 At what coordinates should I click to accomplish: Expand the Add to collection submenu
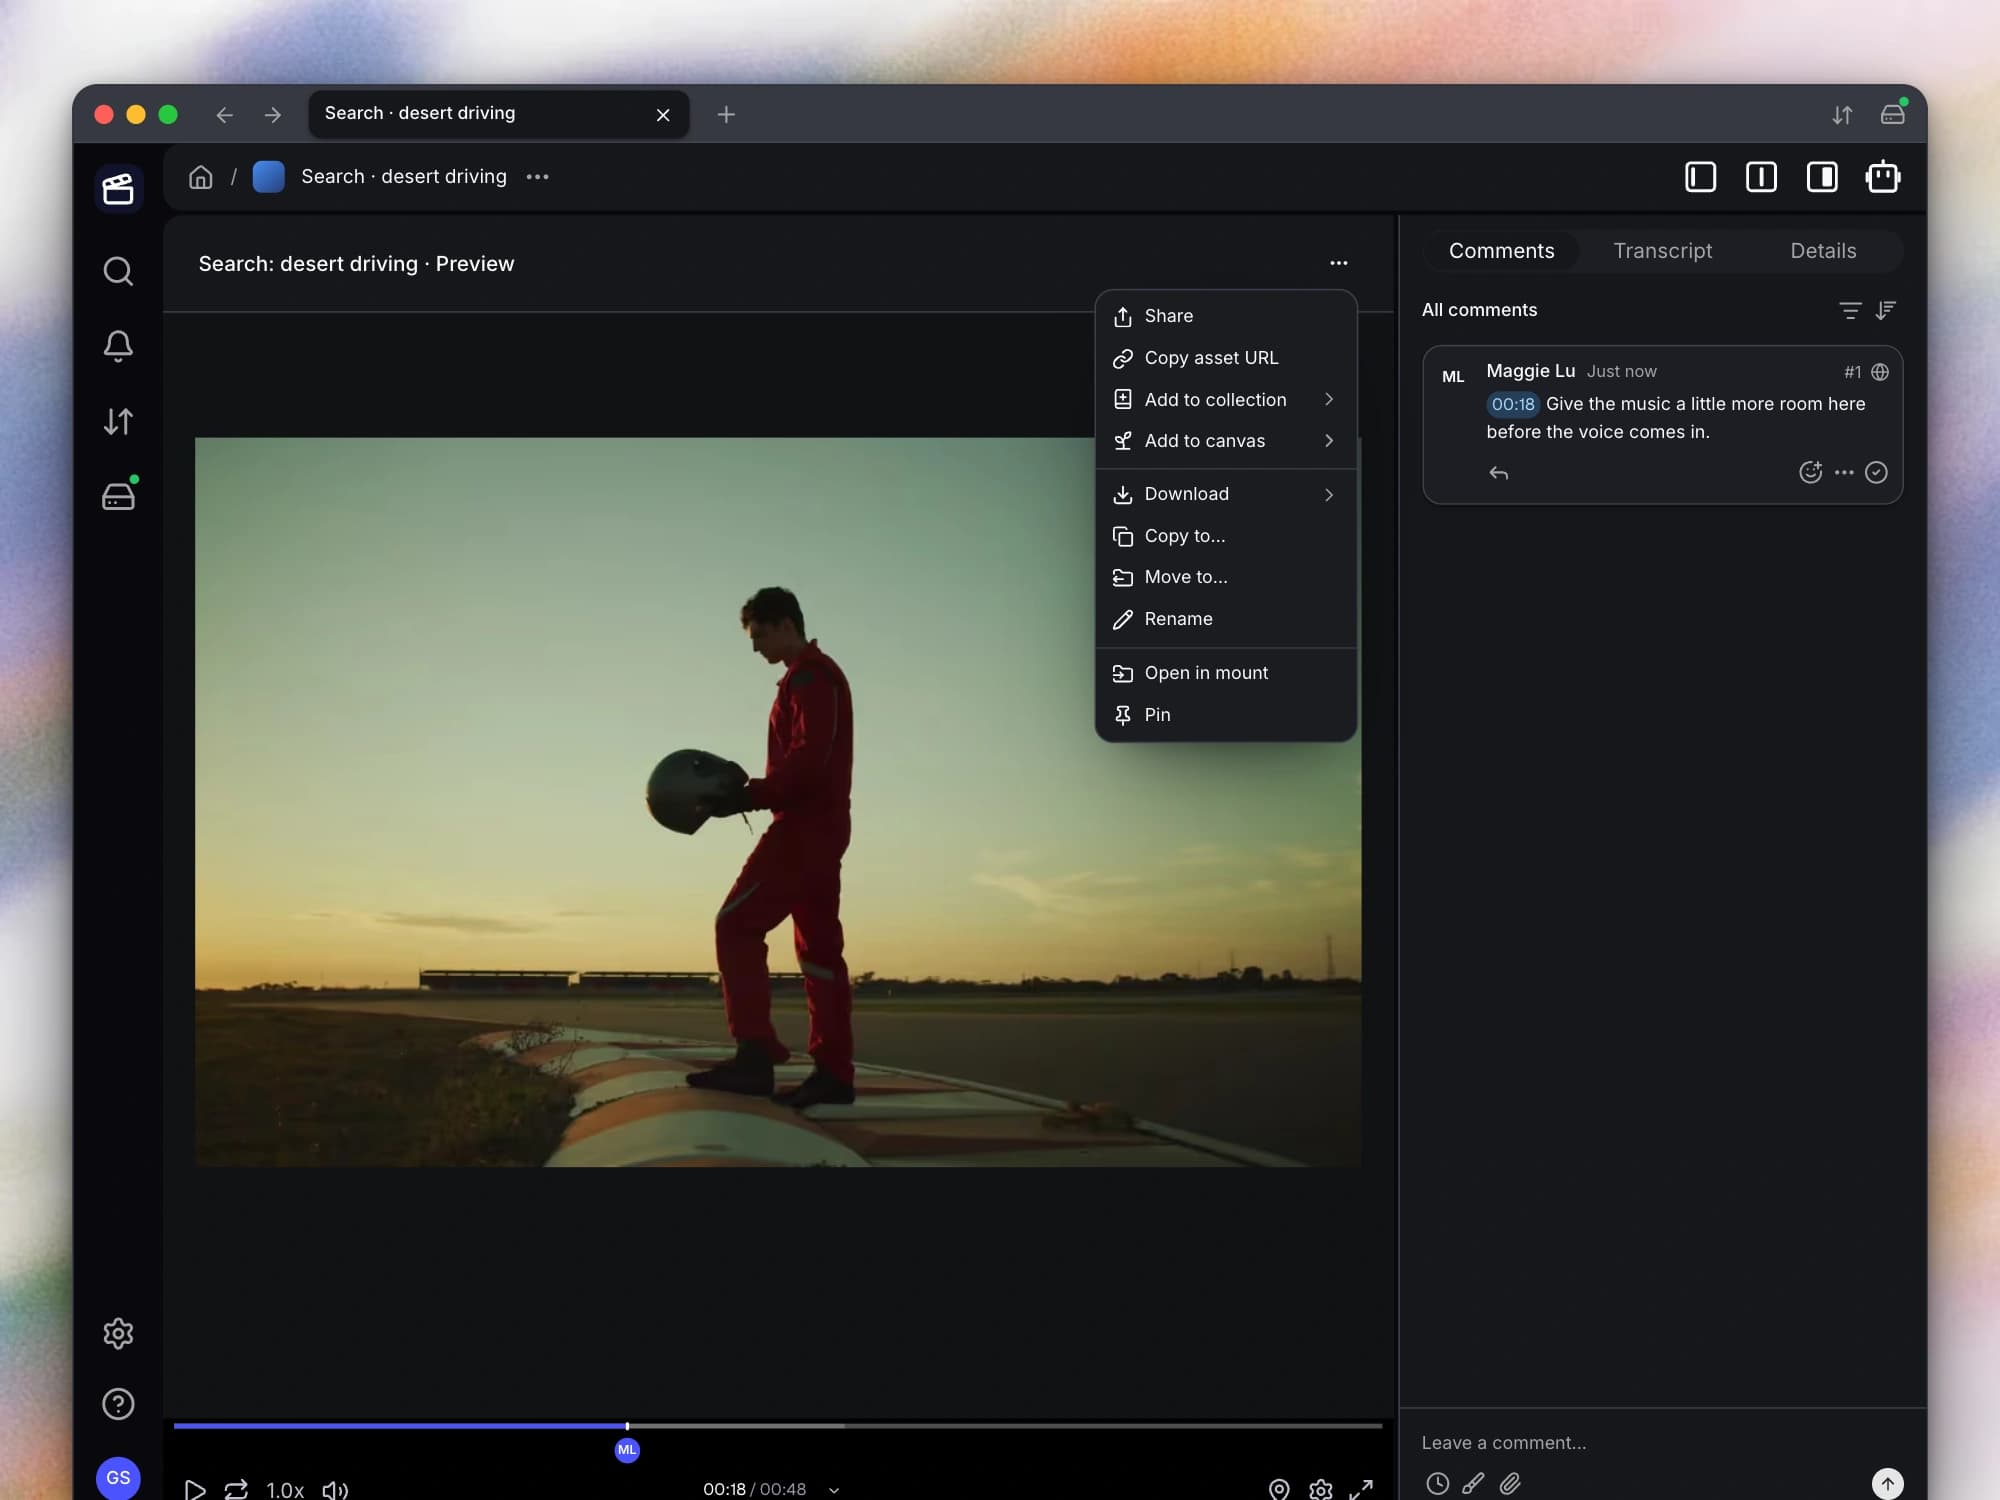[x=1226, y=399]
